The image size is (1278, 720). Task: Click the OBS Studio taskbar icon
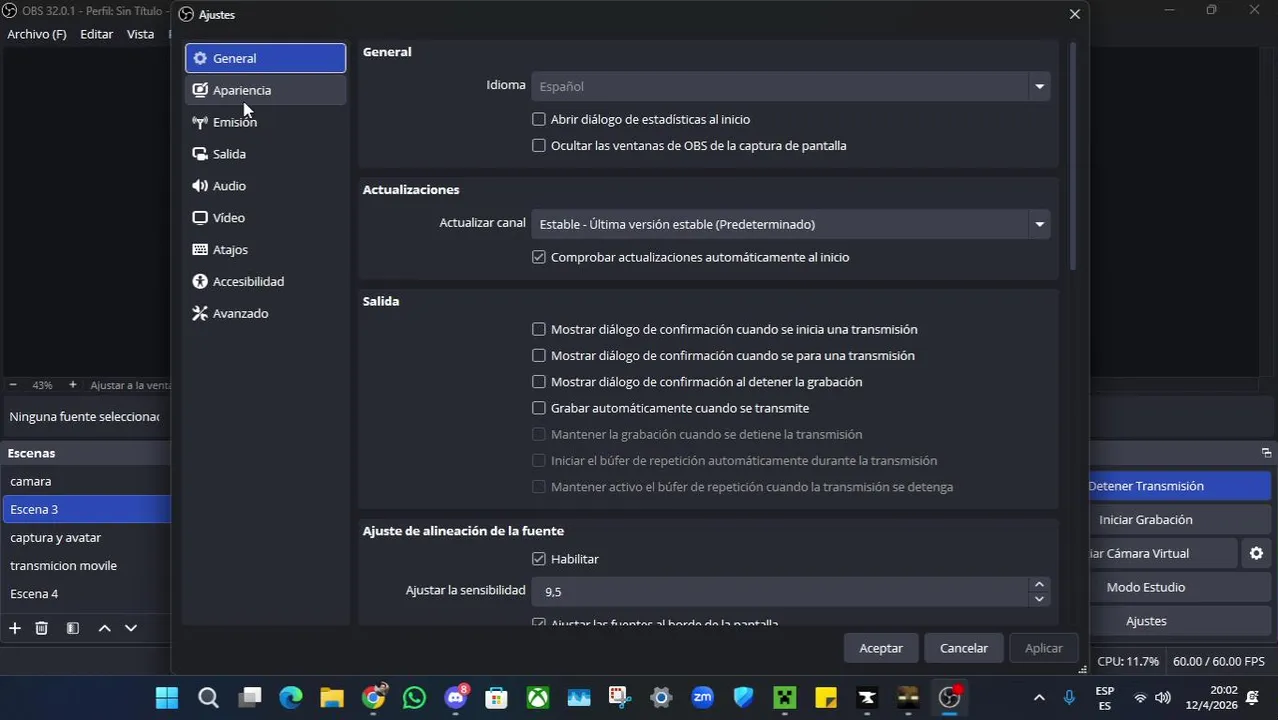[x=949, y=697]
